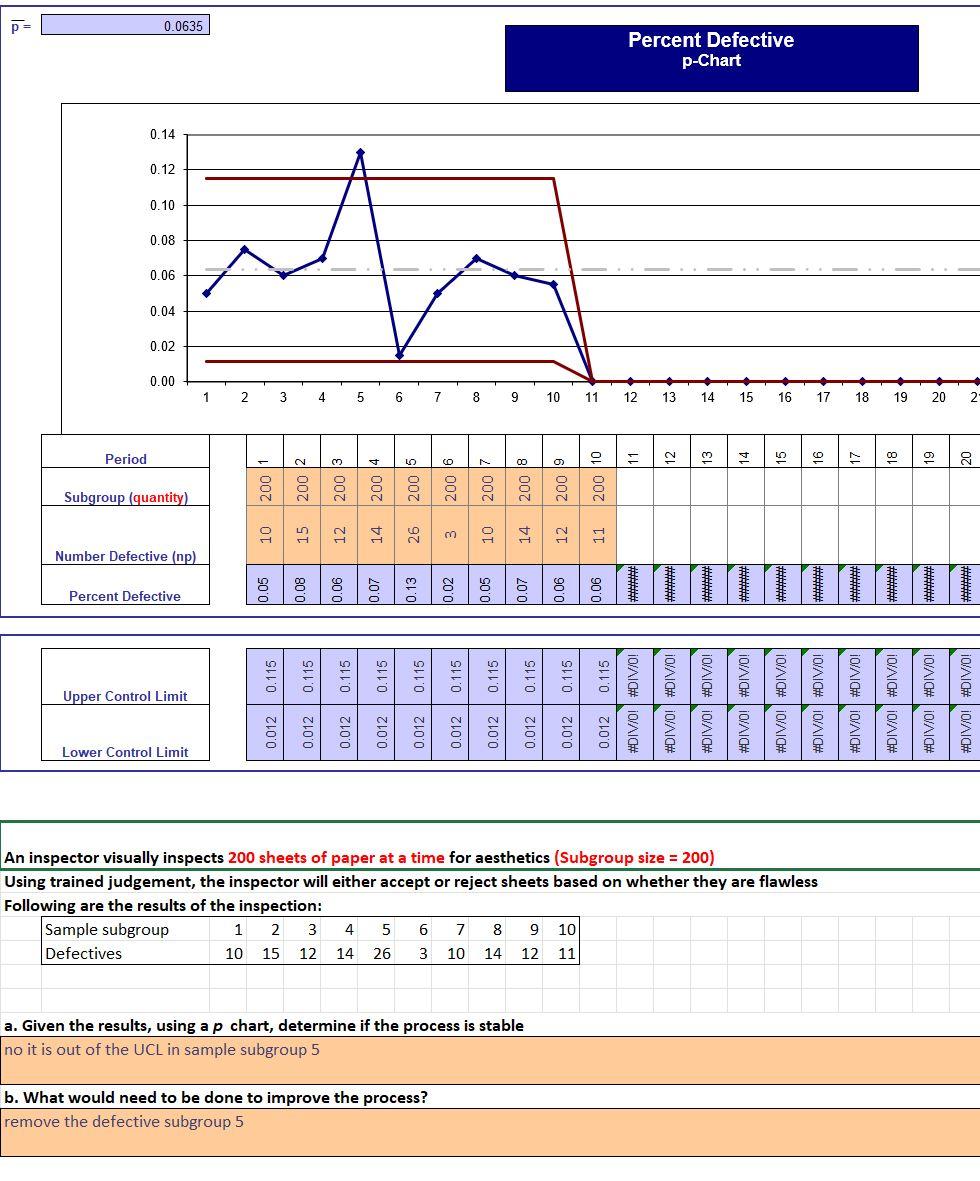Click the Number Defective (np) row label
This screenshot has width=980, height=1181.
tap(124, 558)
